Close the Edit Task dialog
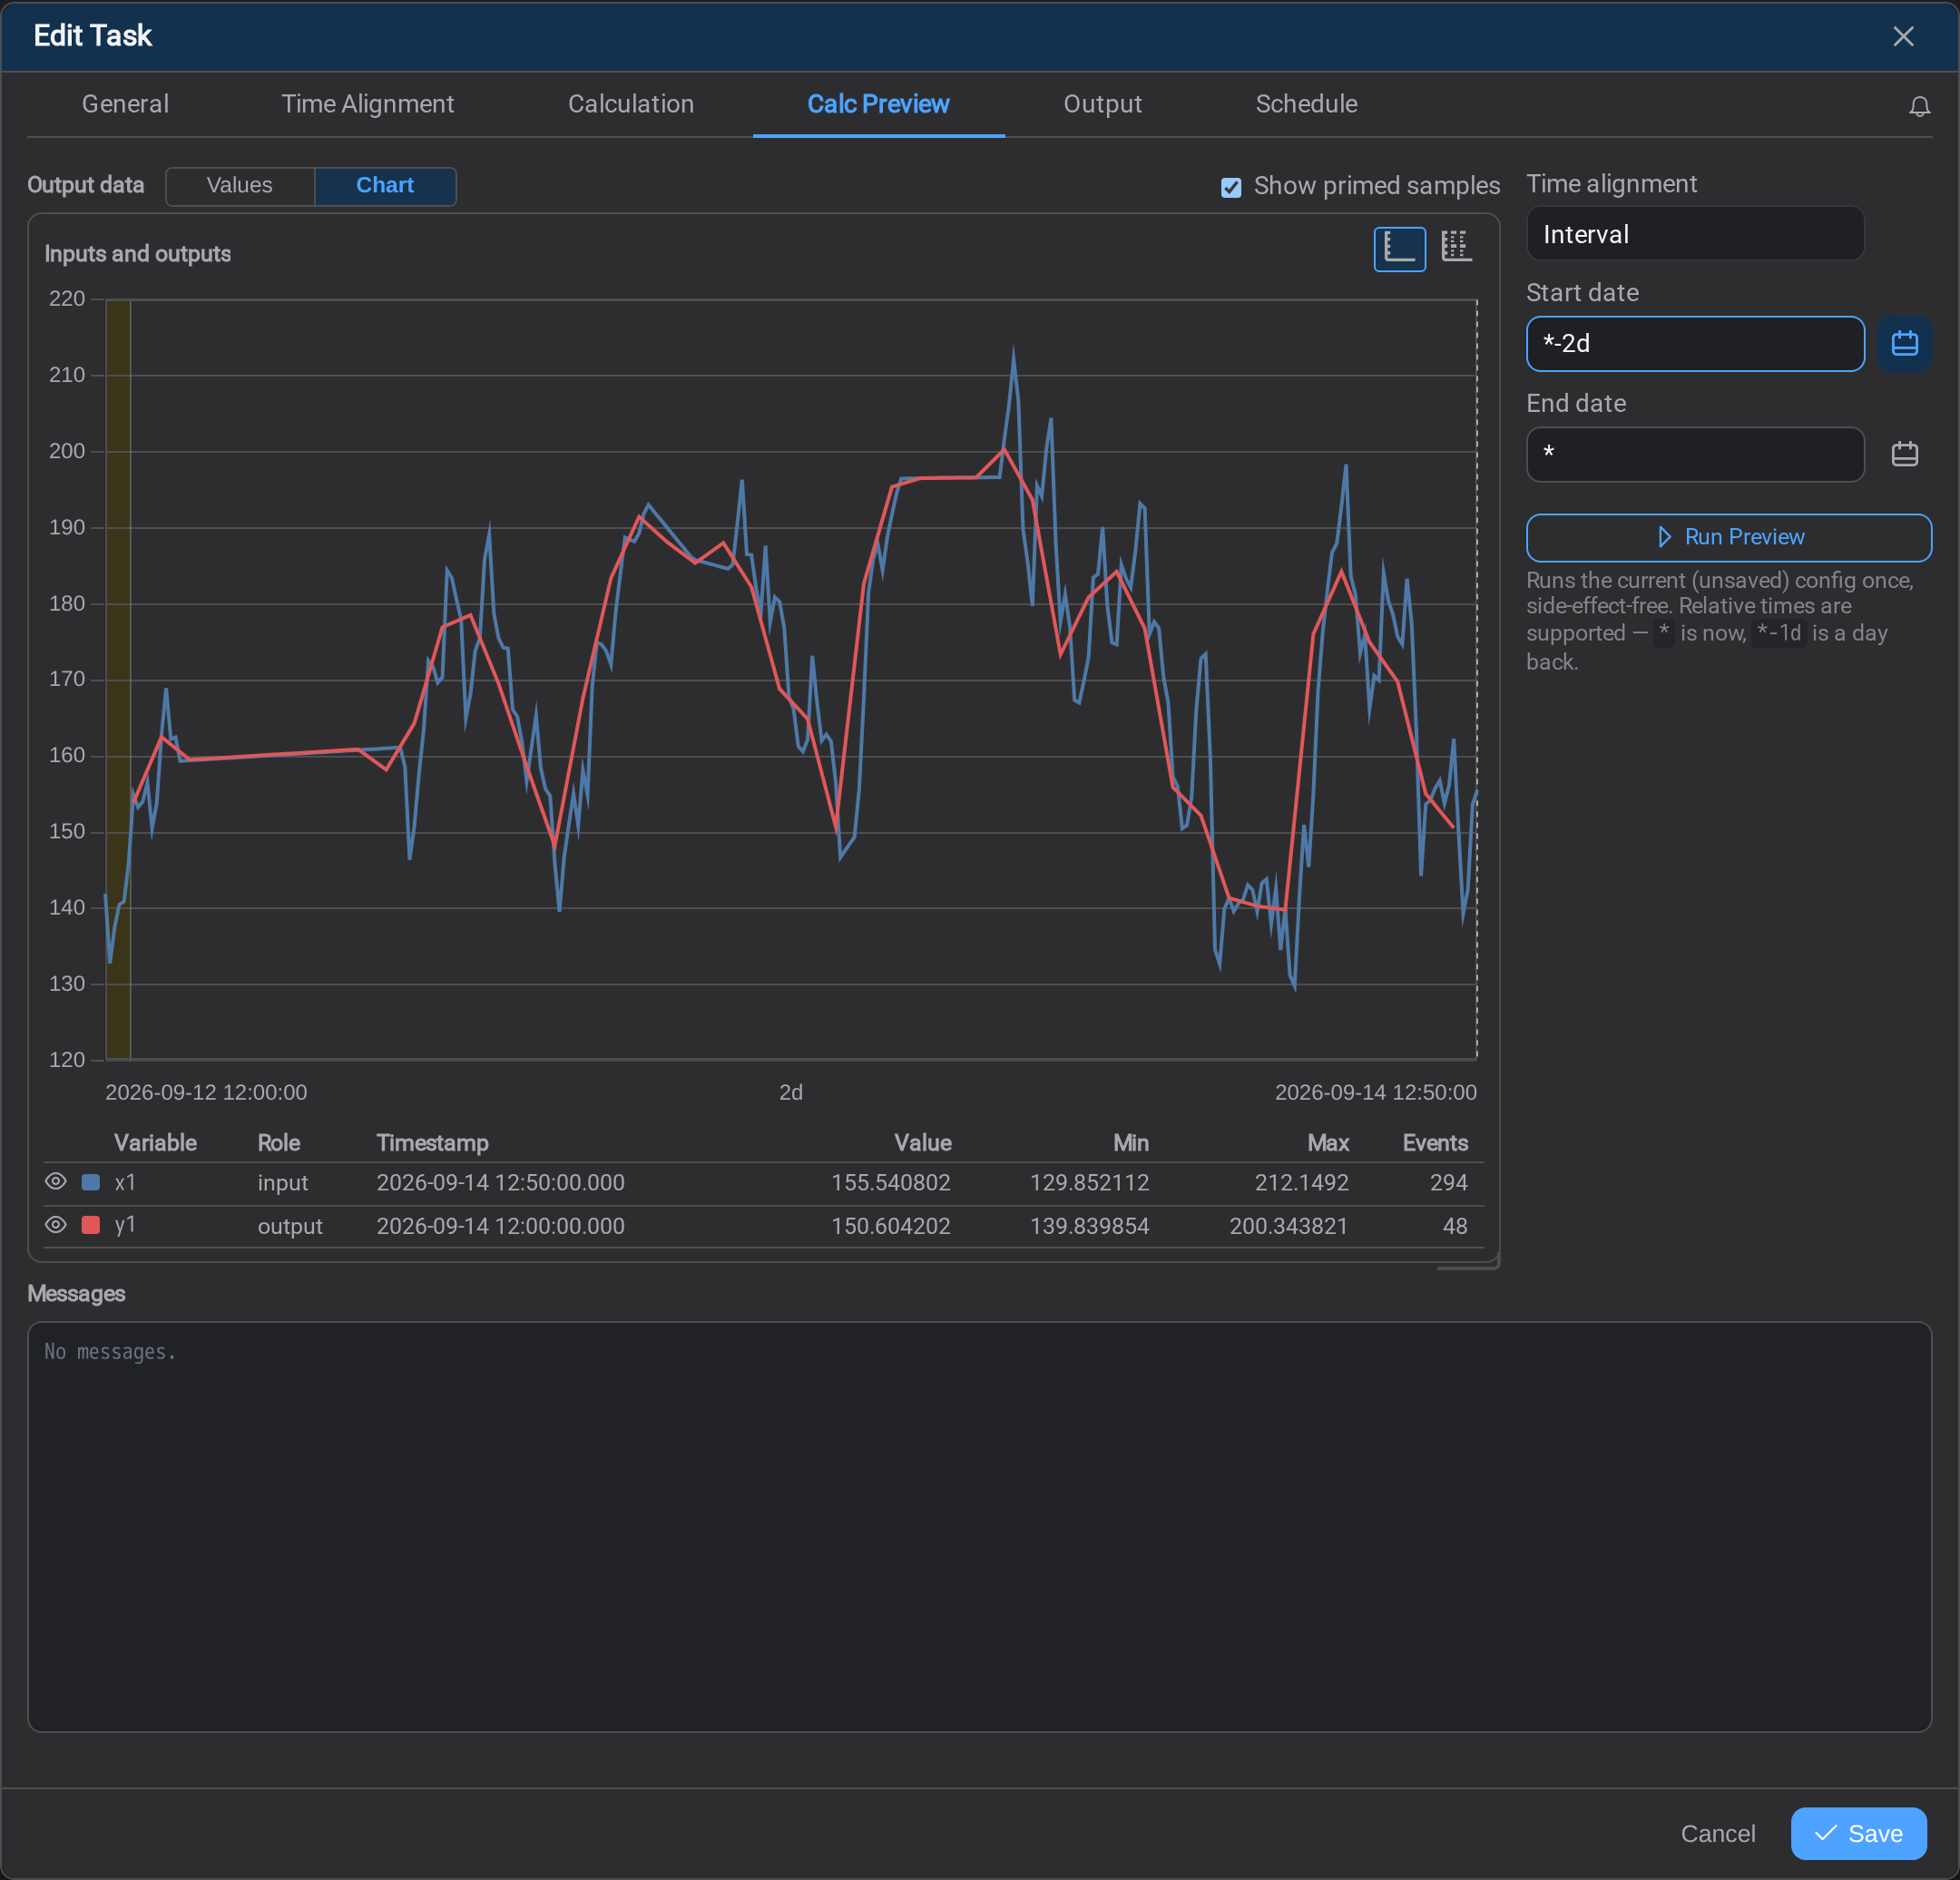The height and width of the screenshot is (1880, 1960). 1902,36
